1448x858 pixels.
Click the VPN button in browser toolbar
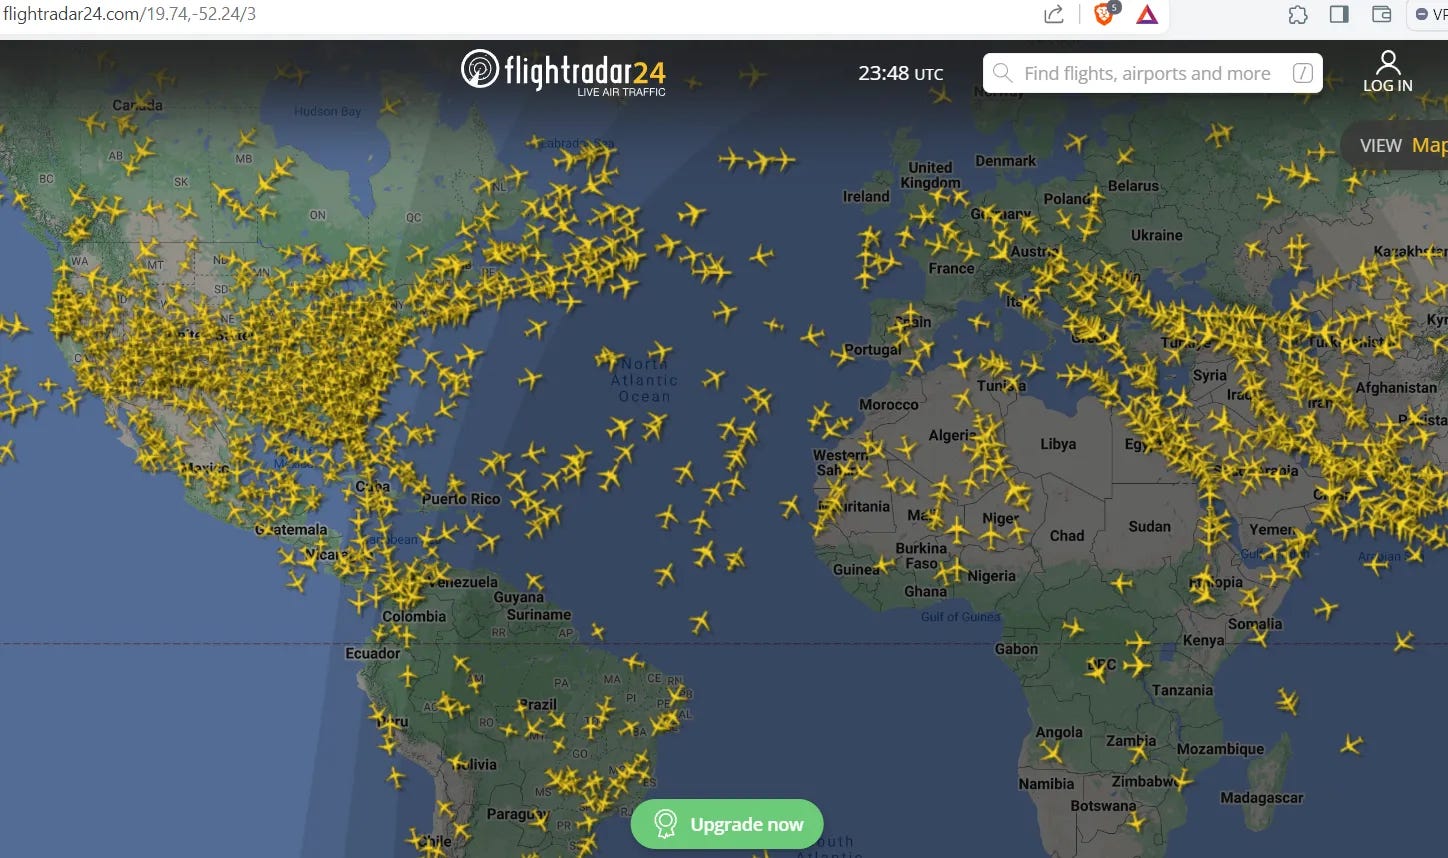point(1429,14)
